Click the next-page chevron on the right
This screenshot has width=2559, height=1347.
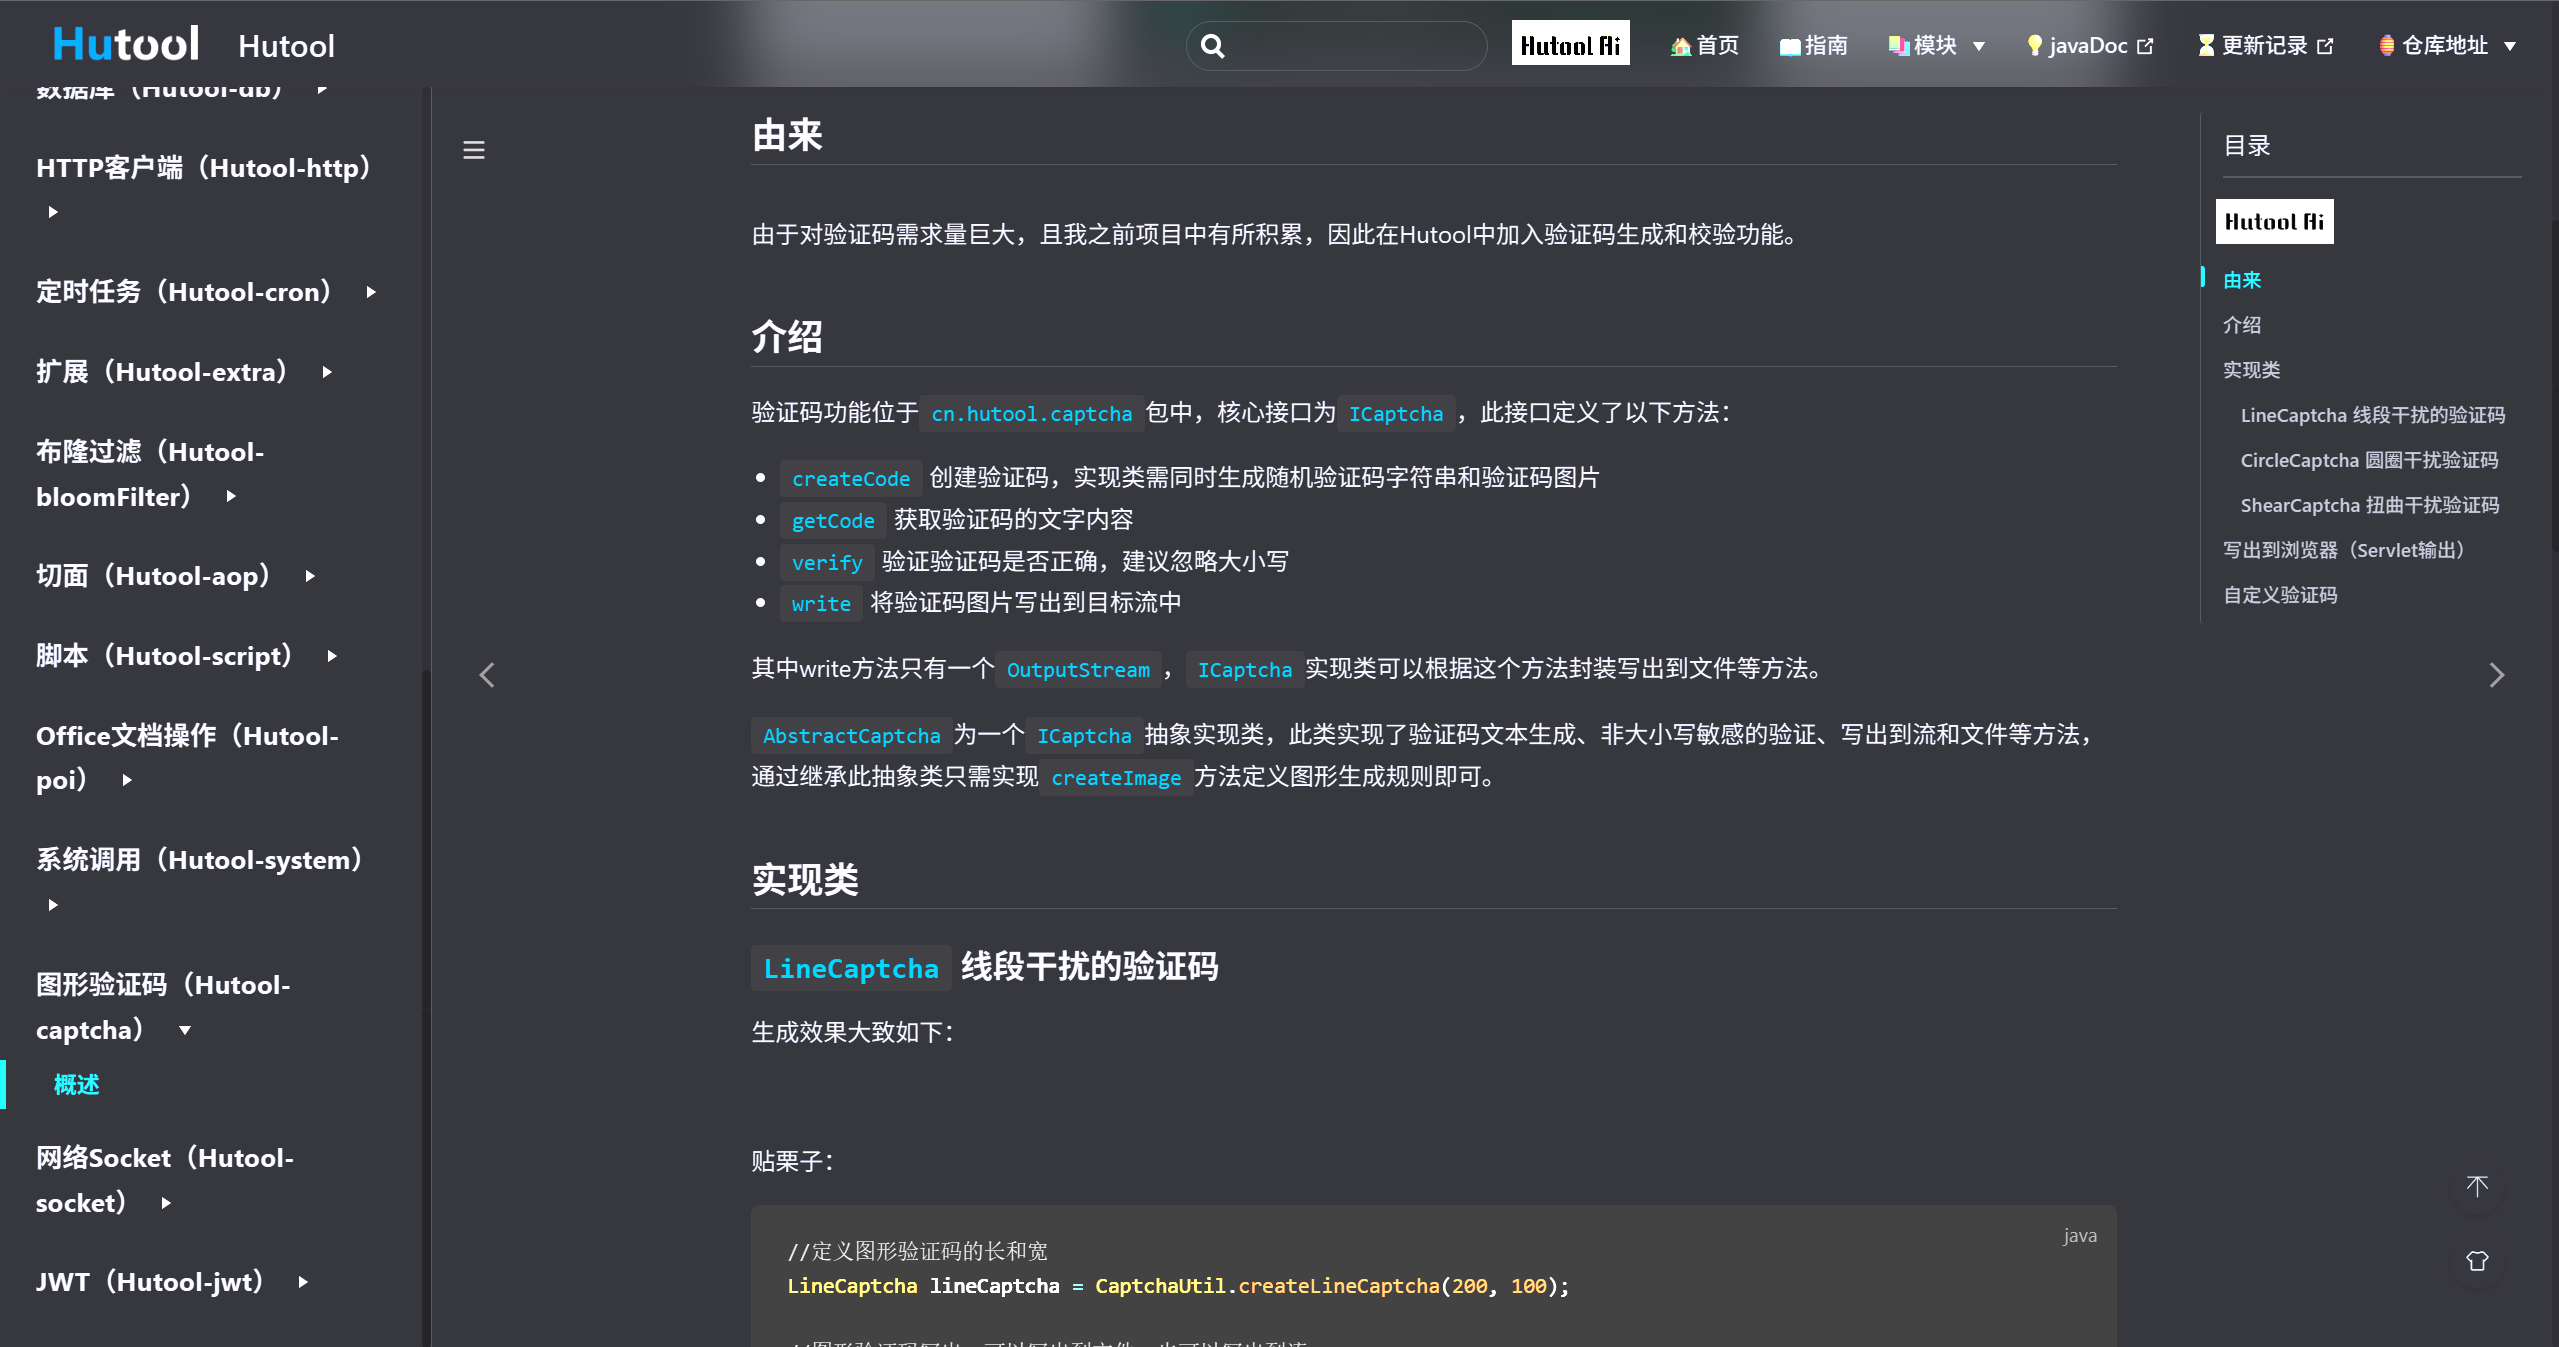click(x=2497, y=675)
